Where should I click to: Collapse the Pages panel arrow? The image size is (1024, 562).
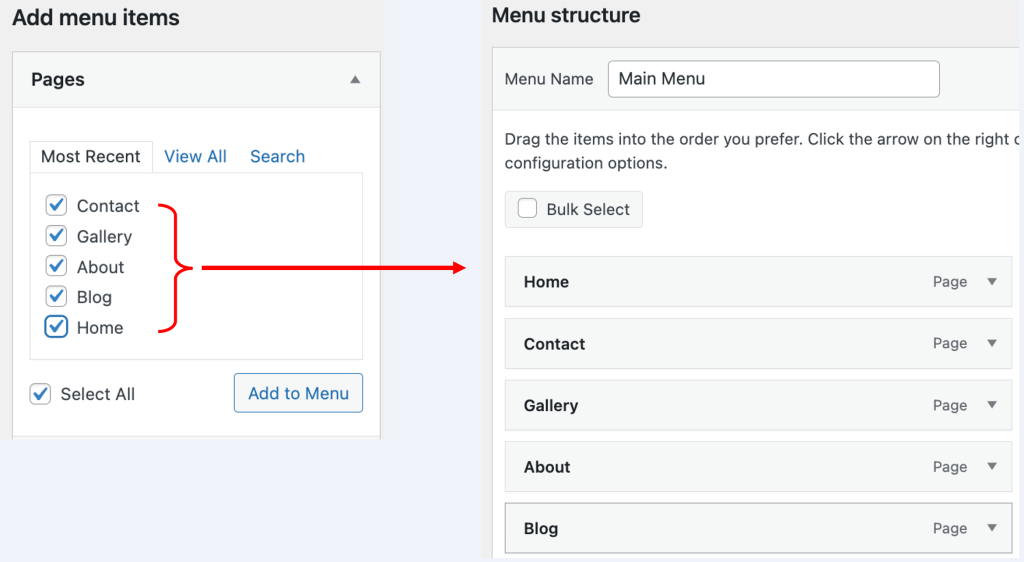[x=355, y=80]
